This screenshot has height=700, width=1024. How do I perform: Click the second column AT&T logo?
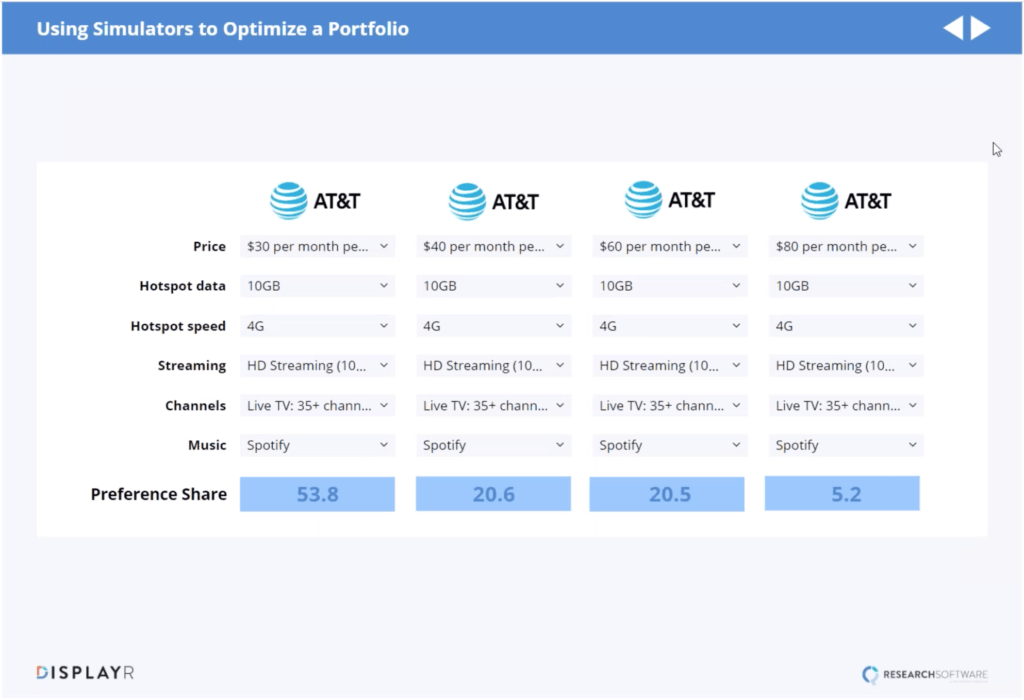tap(494, 202)
